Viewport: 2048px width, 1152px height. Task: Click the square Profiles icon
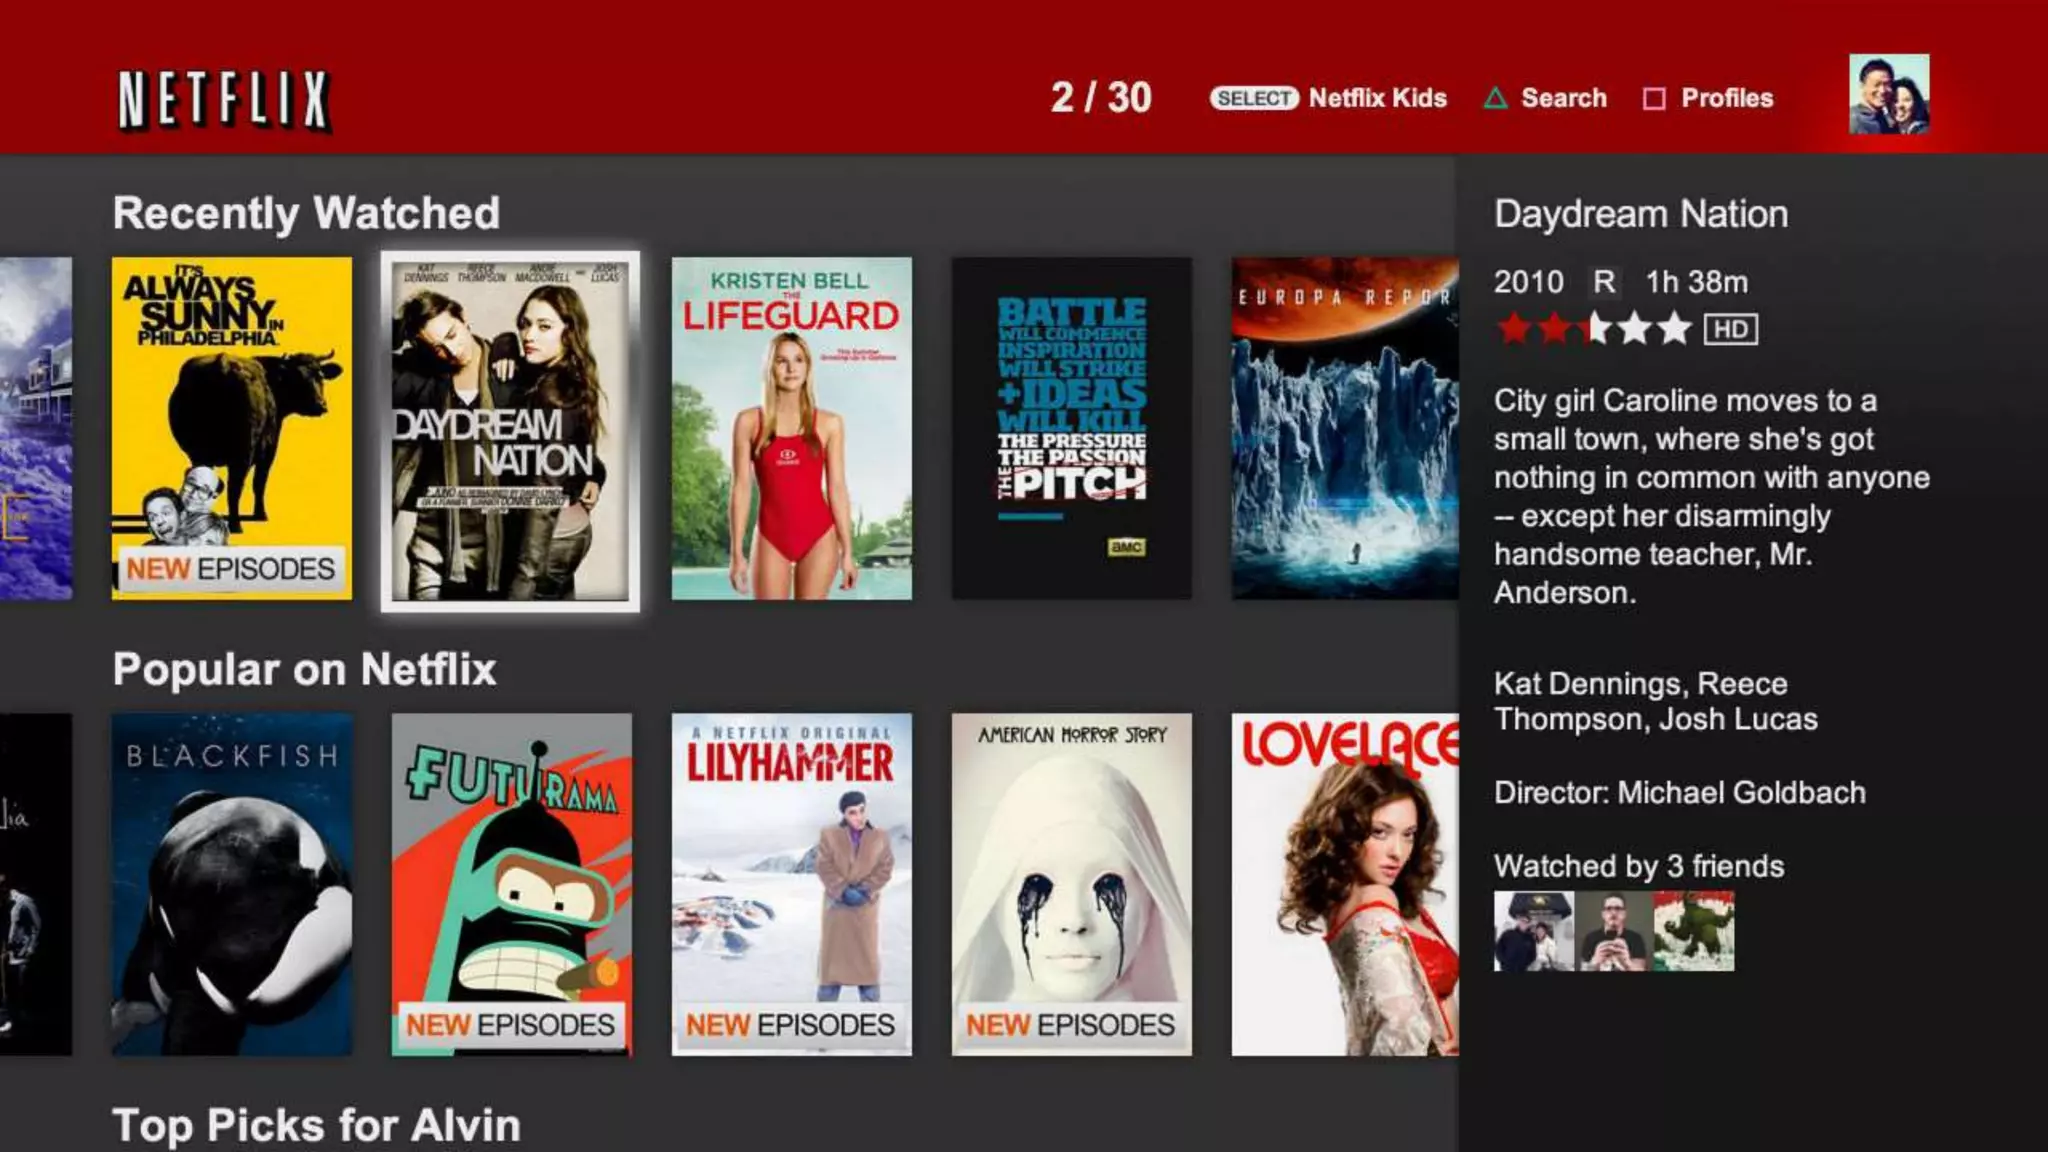coord(1654,99)
